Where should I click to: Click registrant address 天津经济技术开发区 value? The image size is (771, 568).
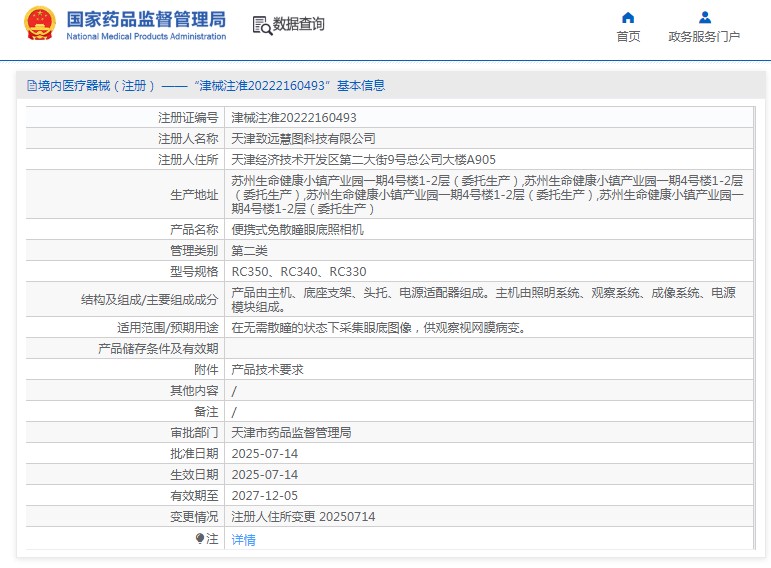coord(363,160)
